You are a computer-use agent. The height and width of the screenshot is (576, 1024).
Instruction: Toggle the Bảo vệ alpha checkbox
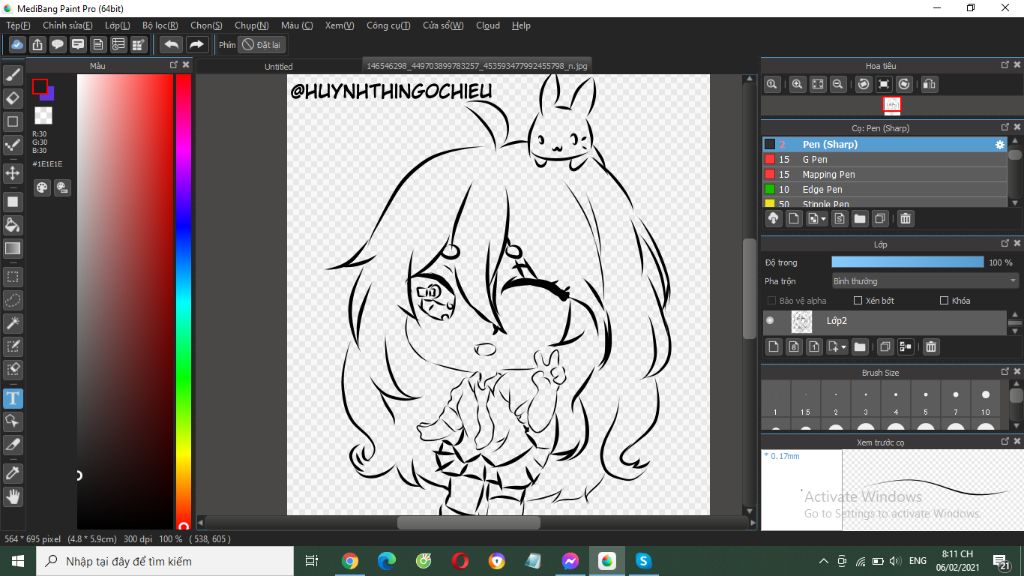click(771, 300)
